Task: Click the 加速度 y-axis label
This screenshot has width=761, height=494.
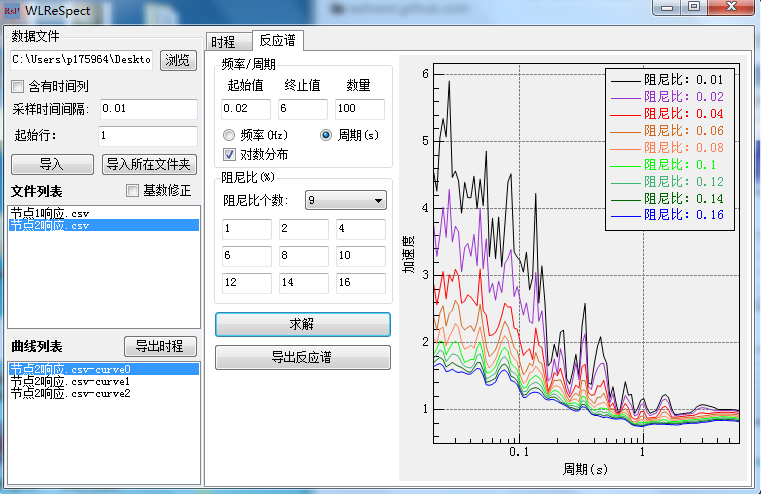Action: (x=409, y=254)
